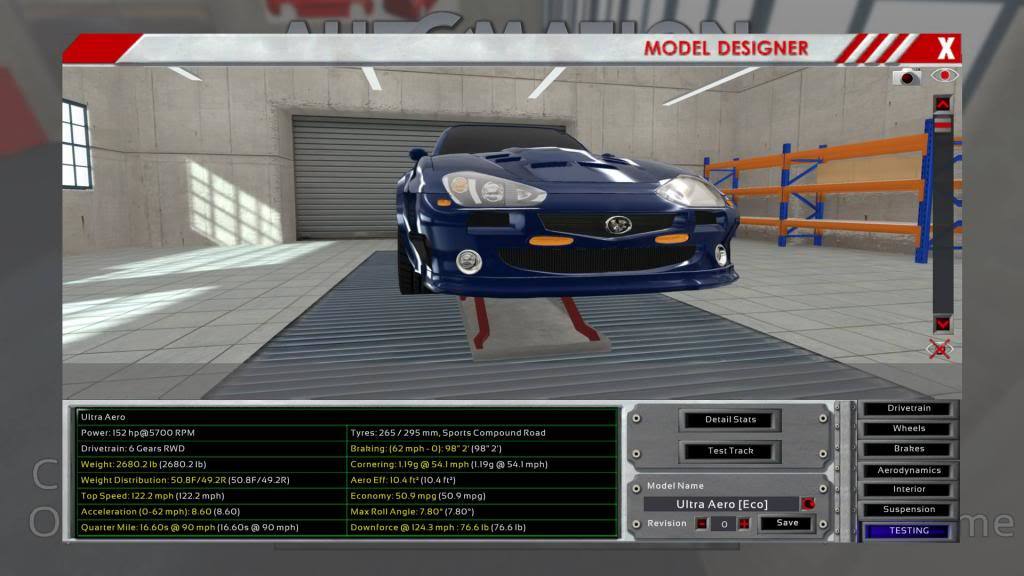The image size is (1024, 576).
Task: Go to the Aerodynamics tab
Action: [x=908, y=470]
